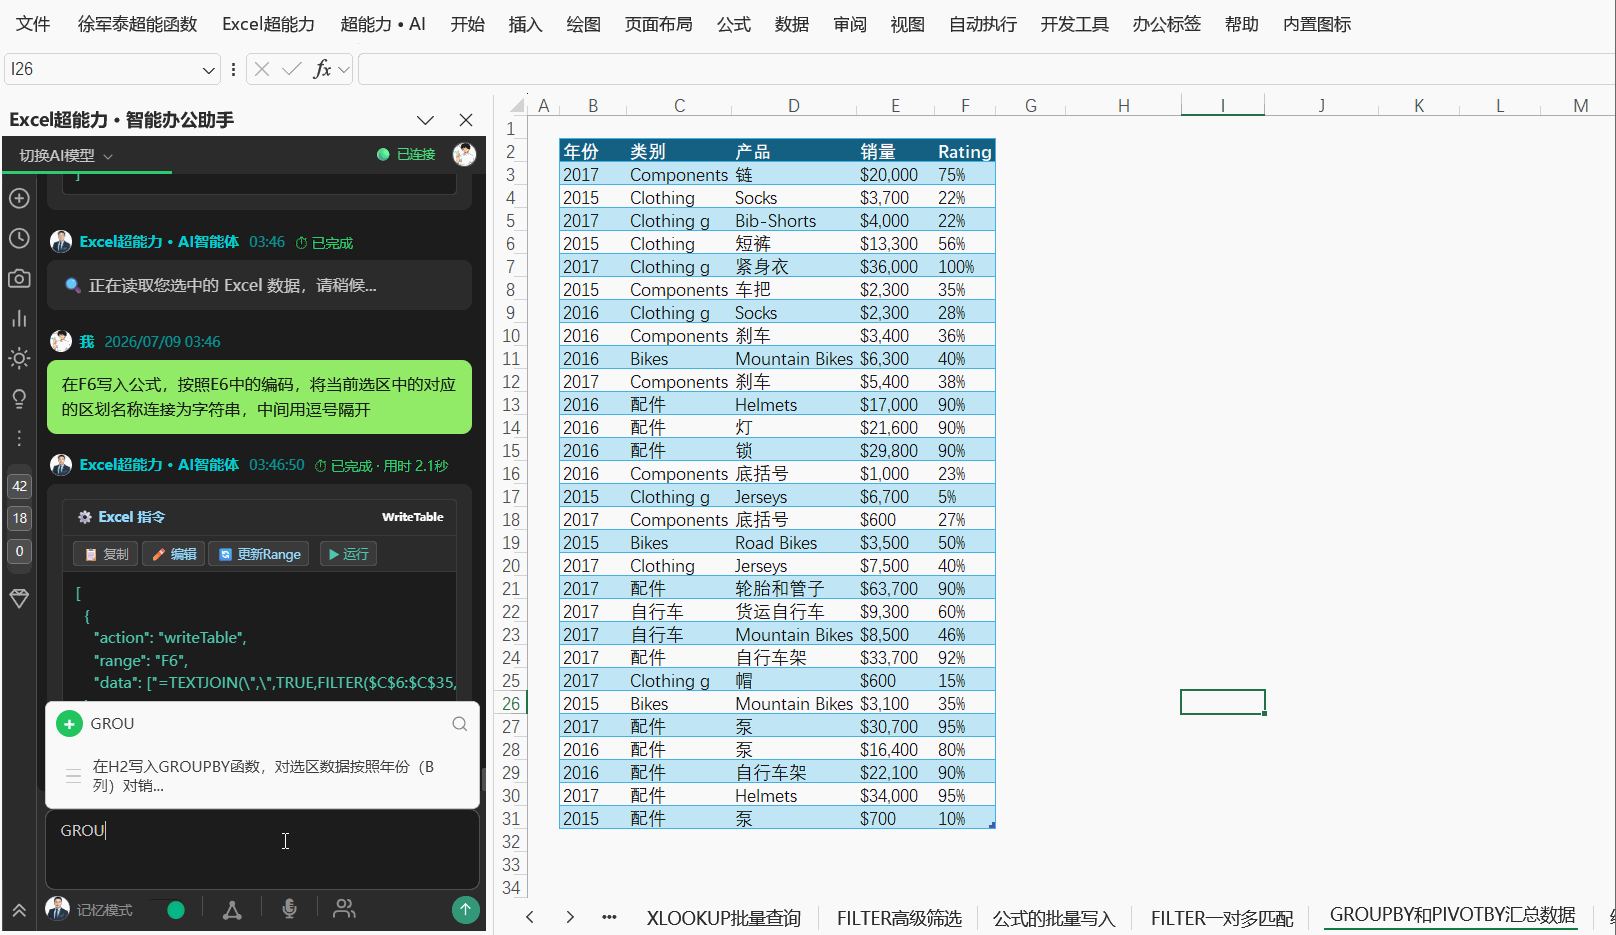Click the select-all corner of the grid
The width and height of the screenshot is (1616, 935).
coord(517,105)
